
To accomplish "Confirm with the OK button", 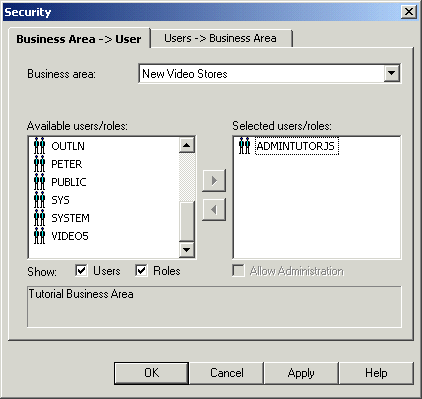I will point(151,373).
